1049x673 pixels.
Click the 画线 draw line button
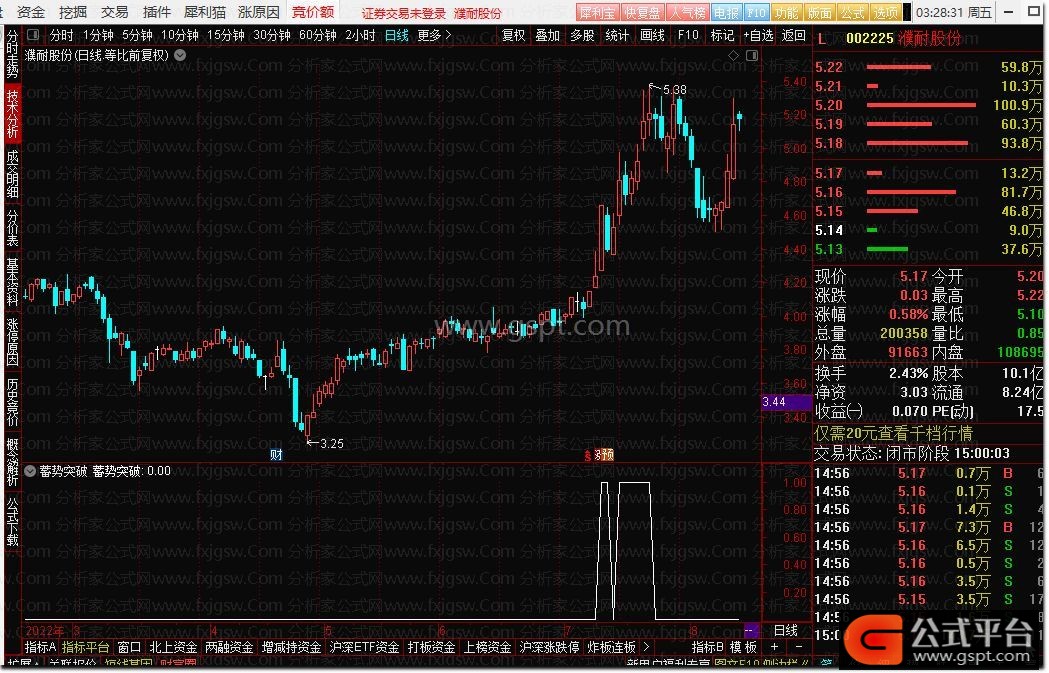click(x=652, y=35)
